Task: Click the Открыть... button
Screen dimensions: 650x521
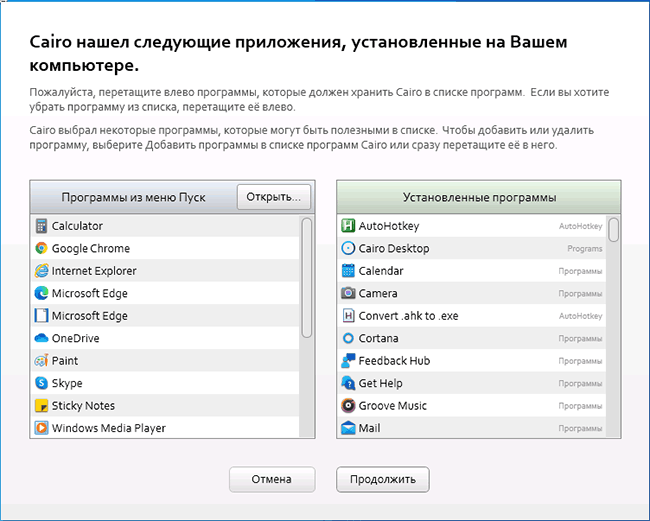Action: 274,197
